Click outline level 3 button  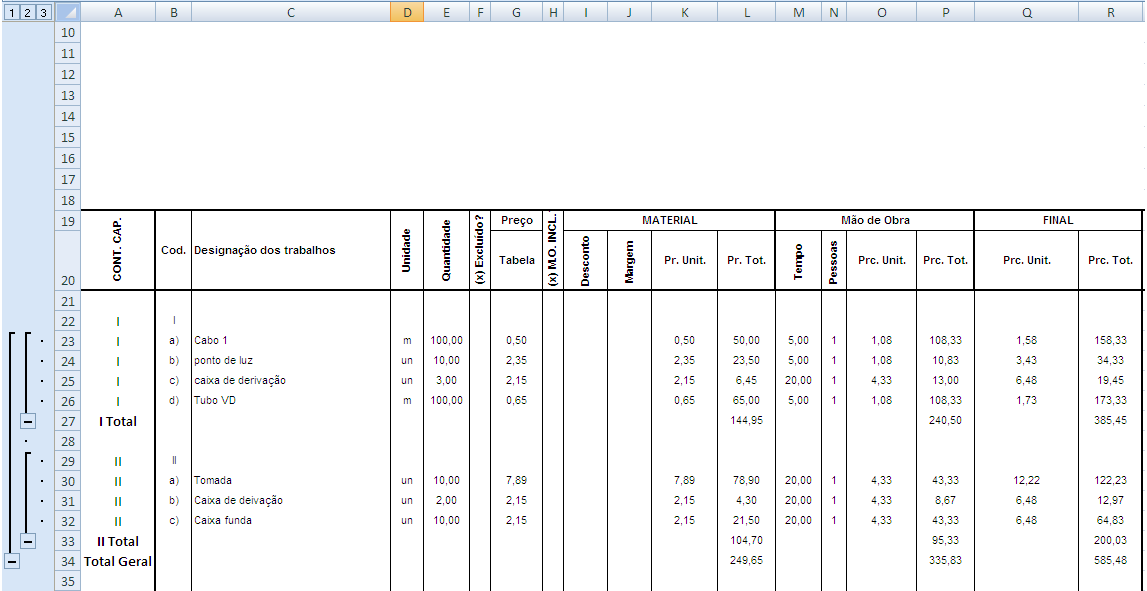pyautogui.click(x=43, y=13)
